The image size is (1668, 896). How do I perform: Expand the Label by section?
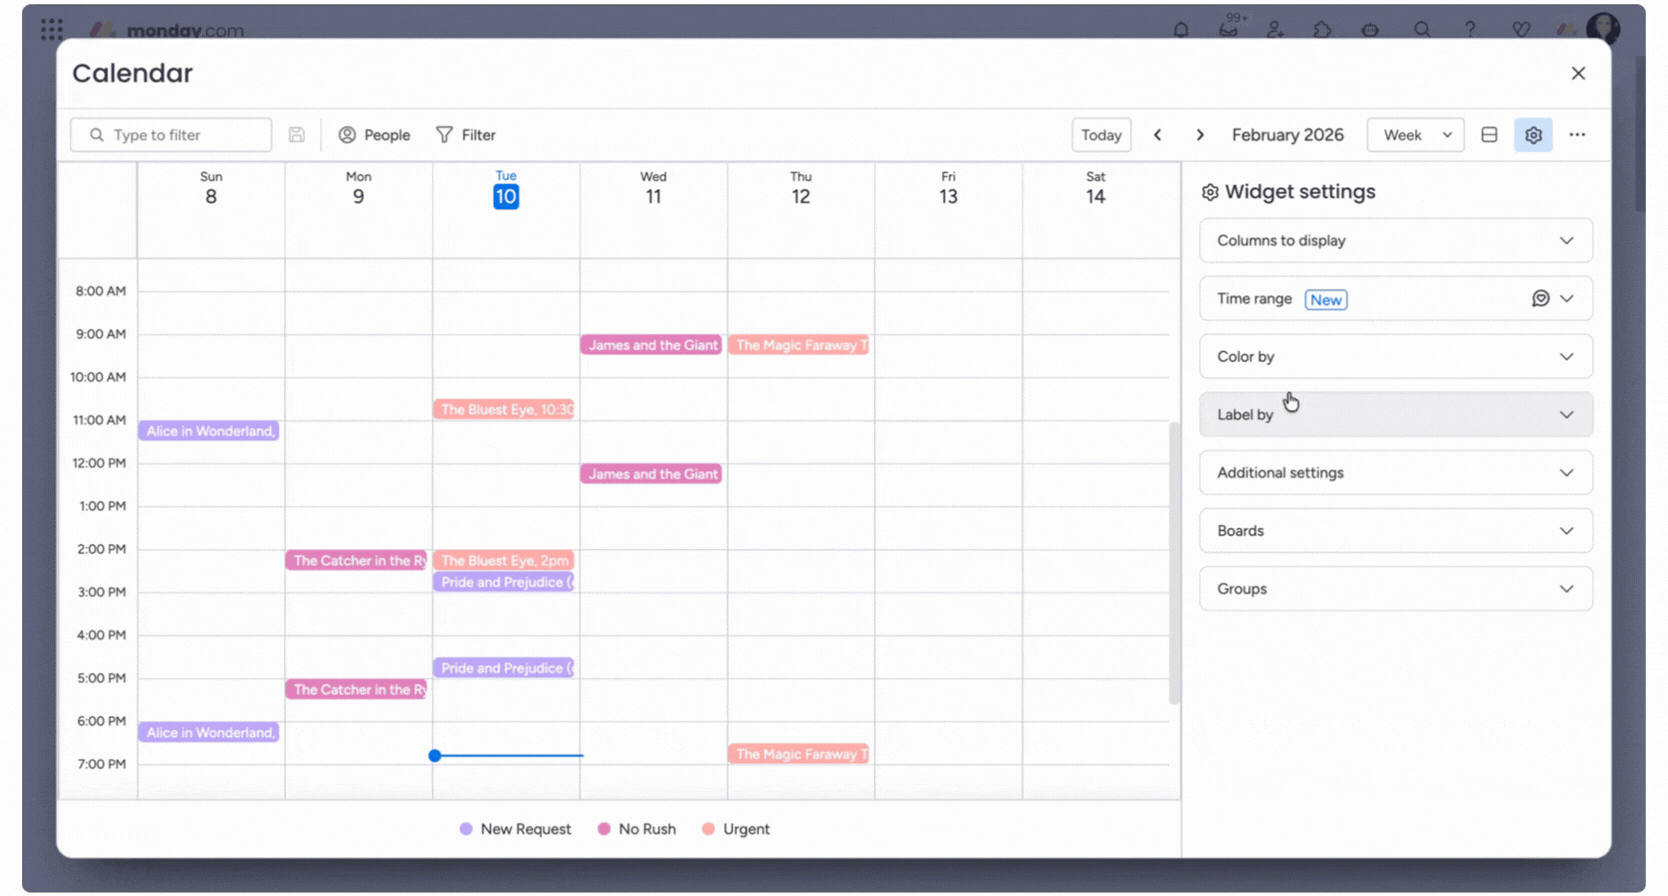coord(1395,415)
